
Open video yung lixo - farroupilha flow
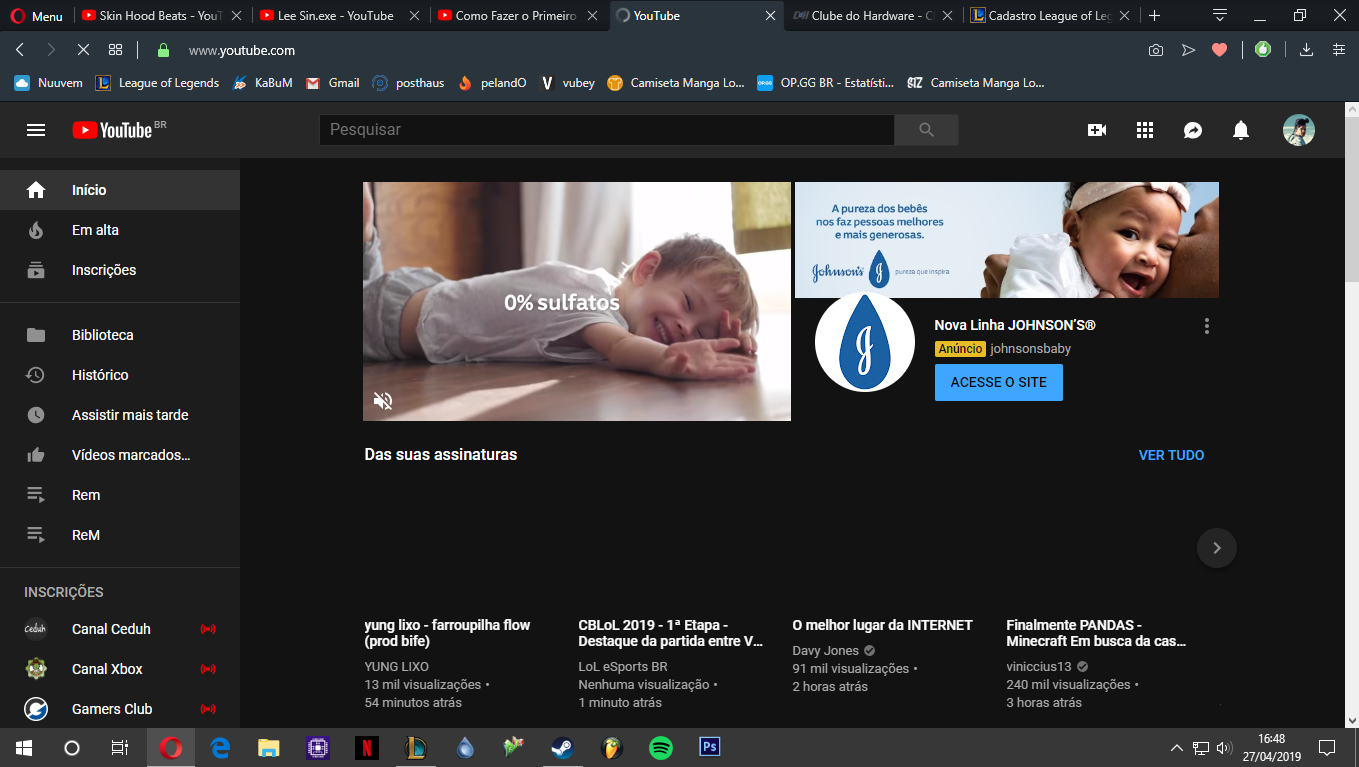pyautogui.click(x=447, y=633)
